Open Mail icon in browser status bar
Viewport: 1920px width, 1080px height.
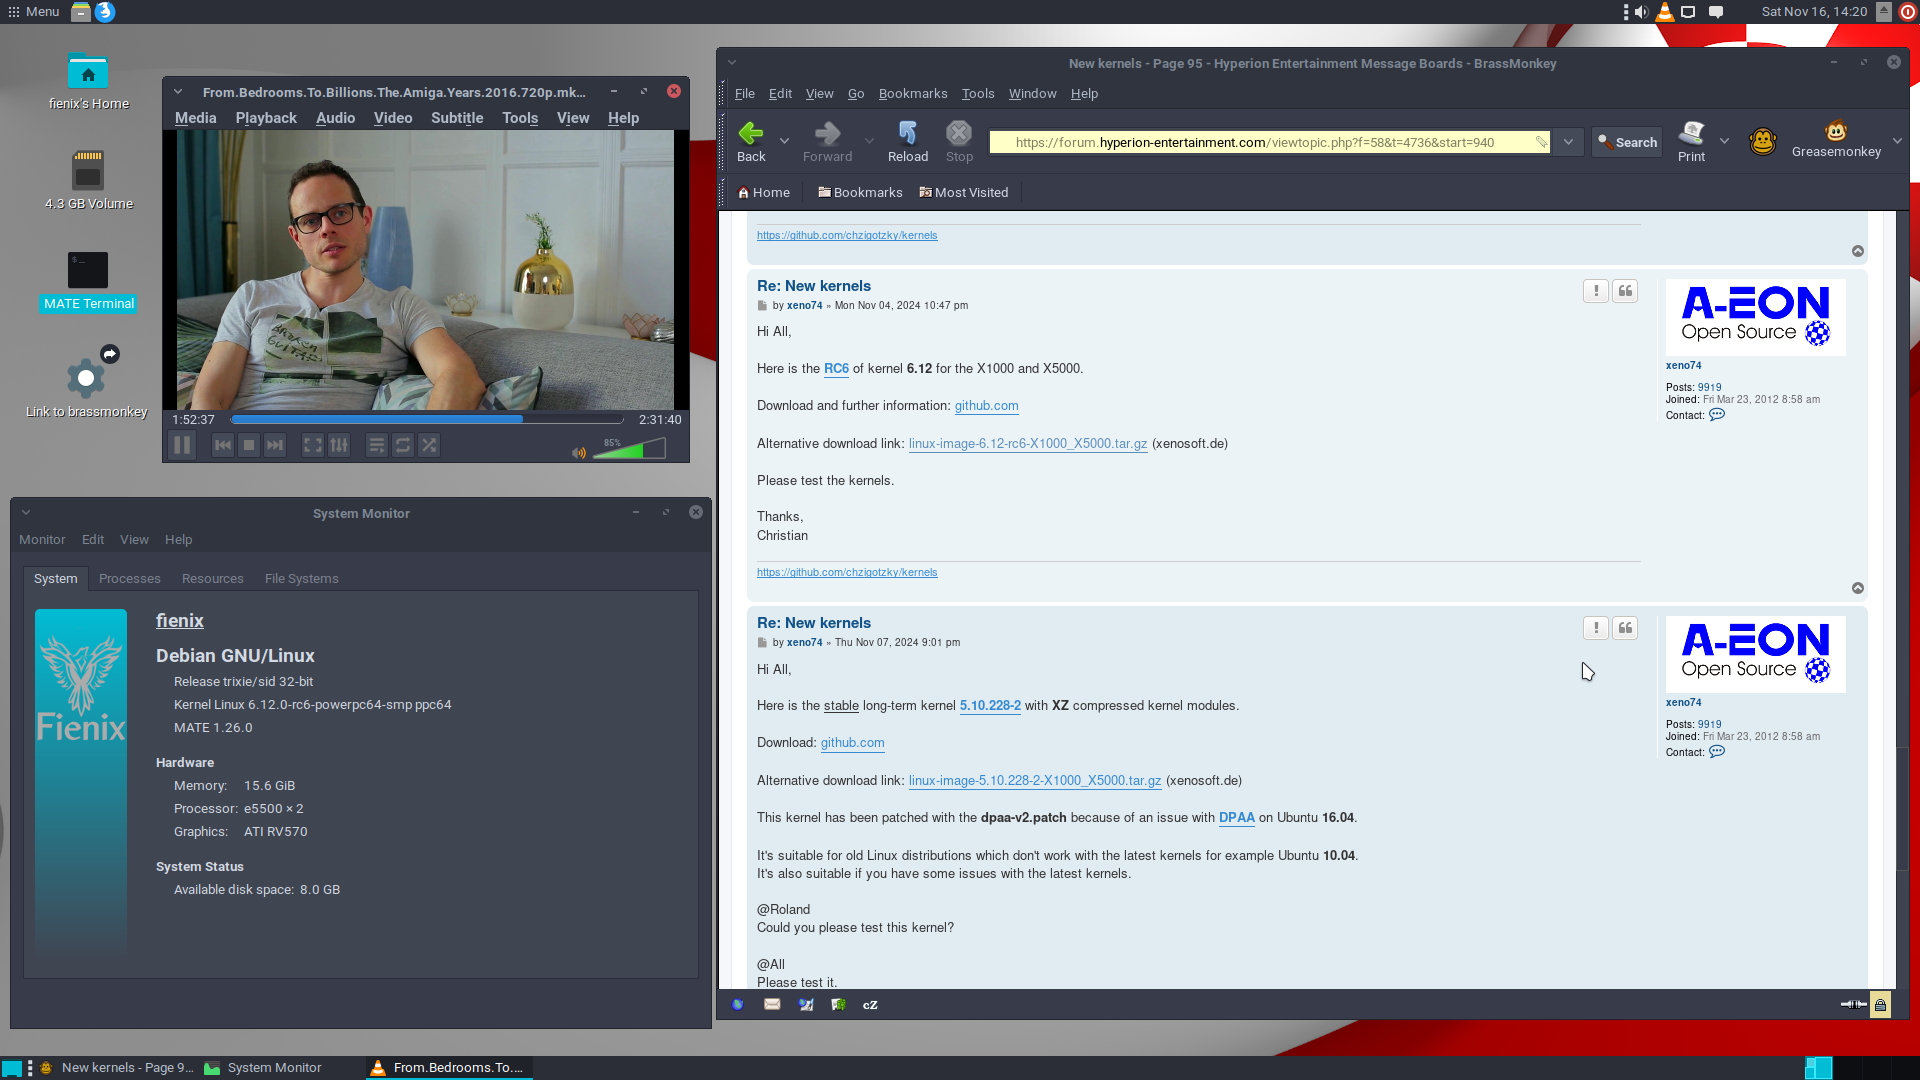tap(772, 1005)
